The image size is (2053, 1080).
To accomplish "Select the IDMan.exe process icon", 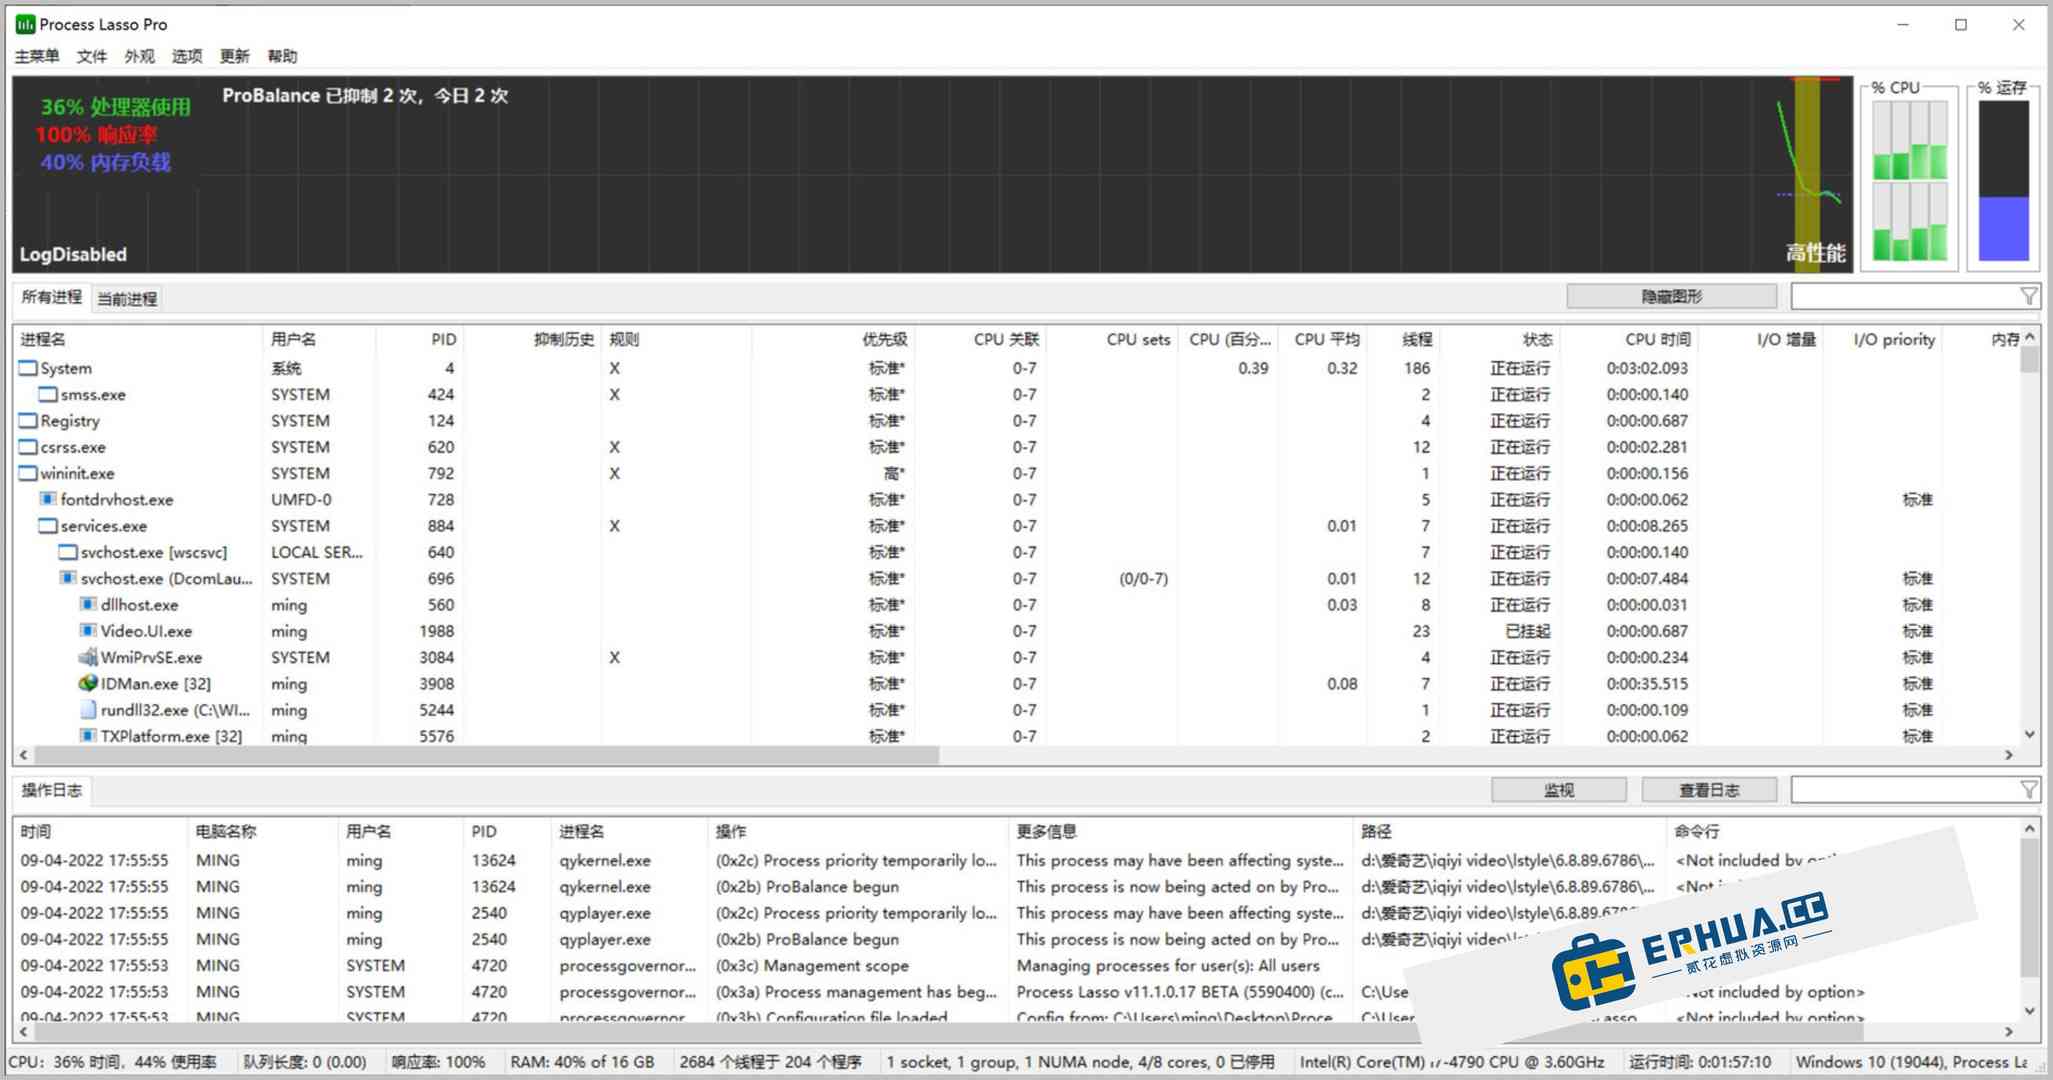I will 86,683.
